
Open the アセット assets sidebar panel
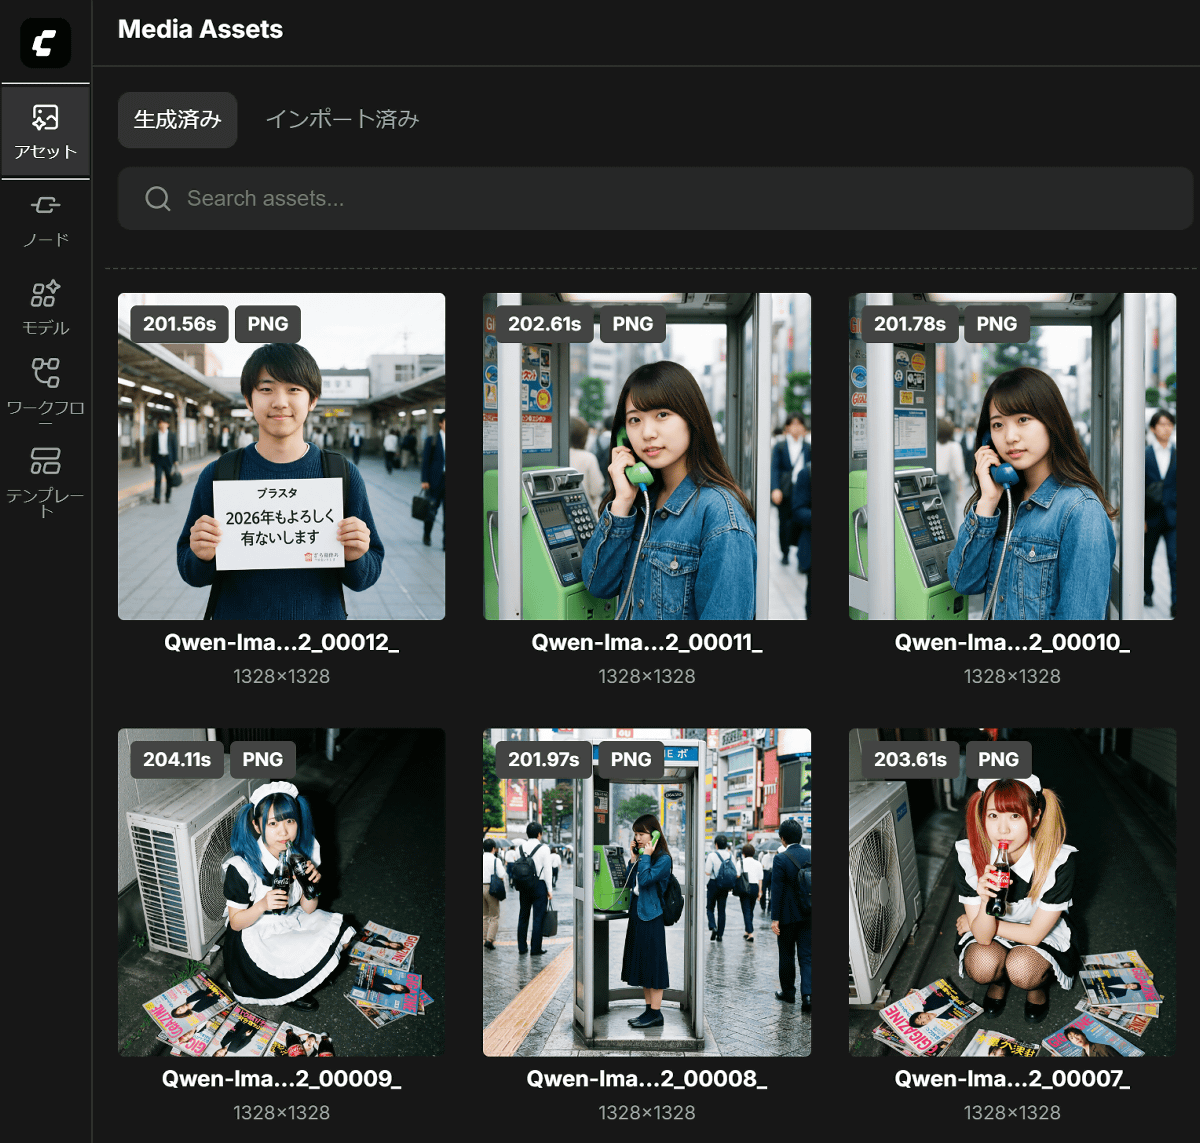45,132
